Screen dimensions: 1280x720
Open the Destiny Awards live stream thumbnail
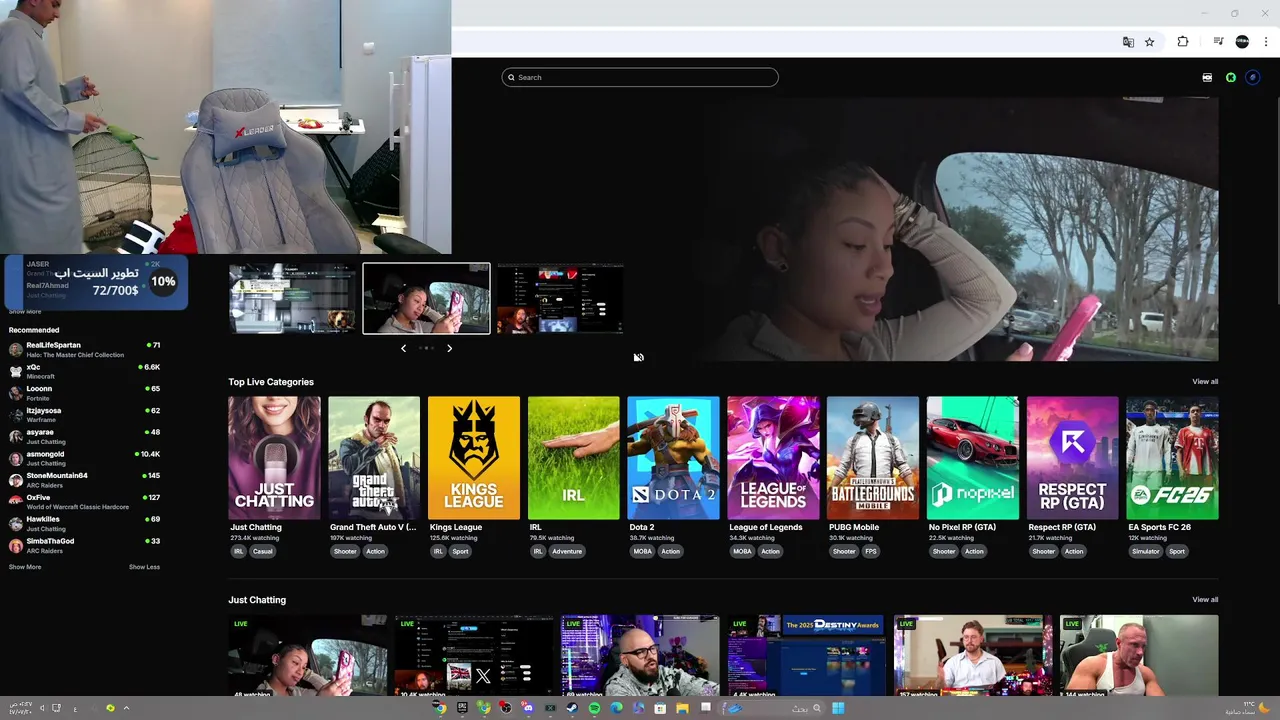click(806, 656)
